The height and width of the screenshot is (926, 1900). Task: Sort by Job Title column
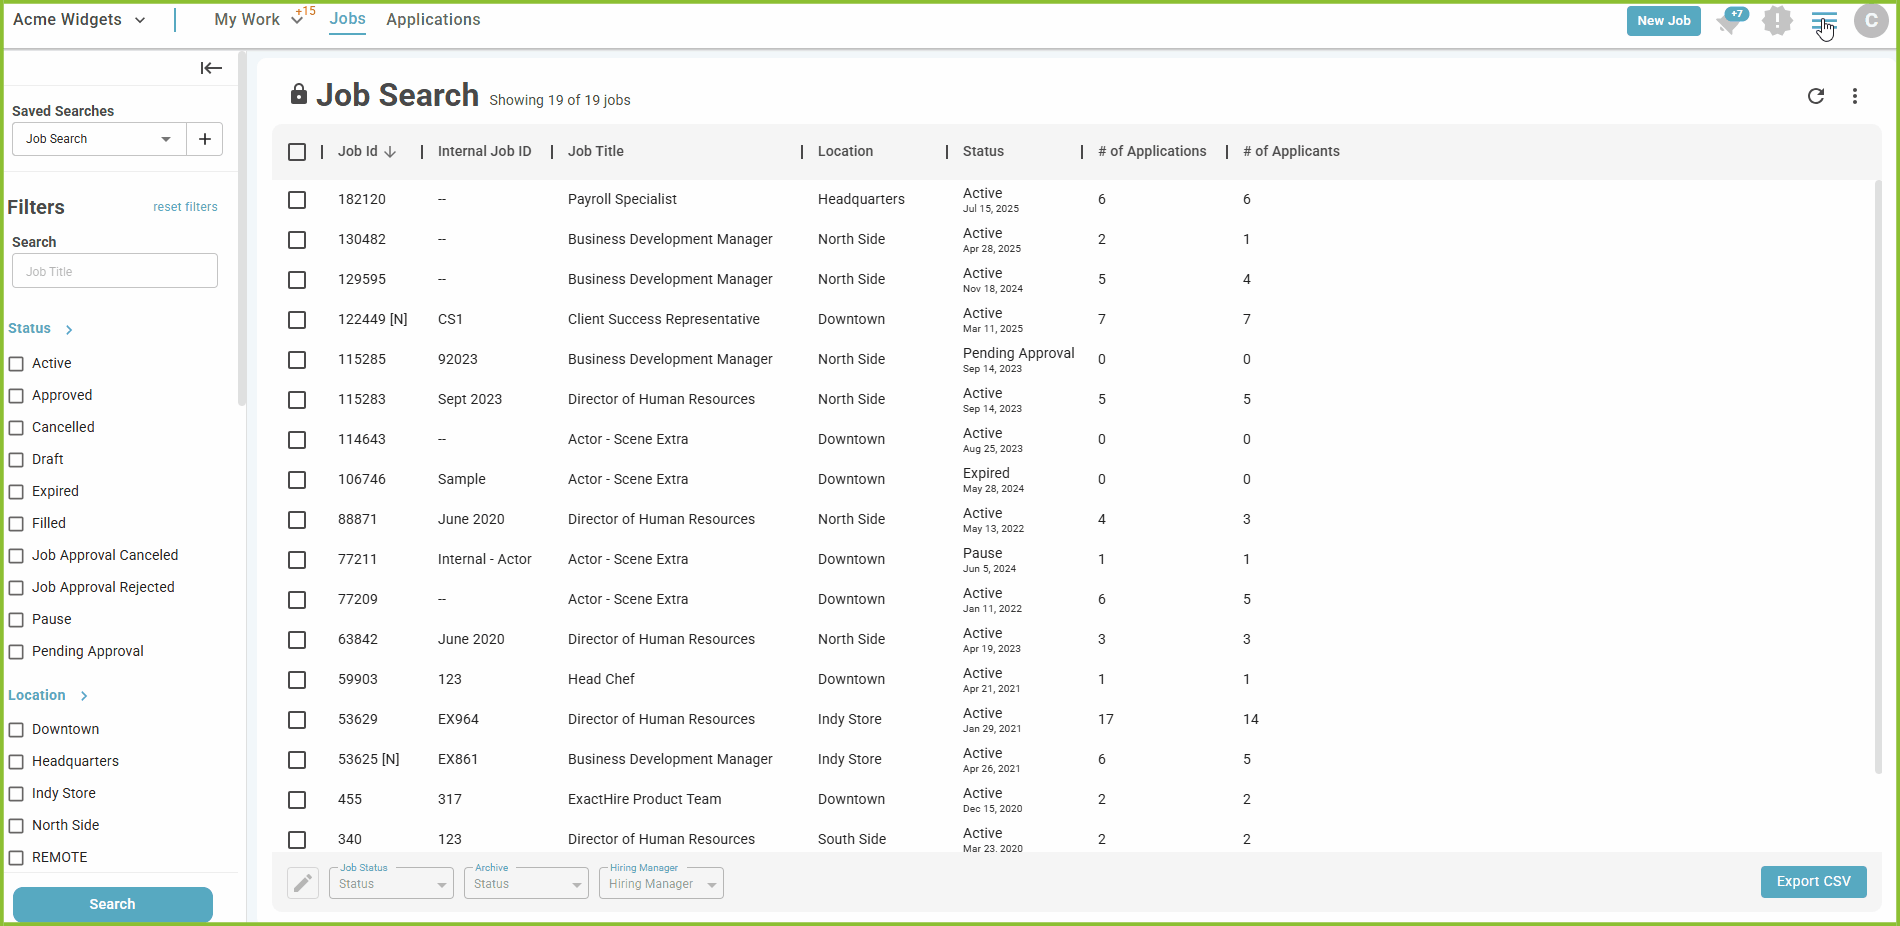point(596,151)
